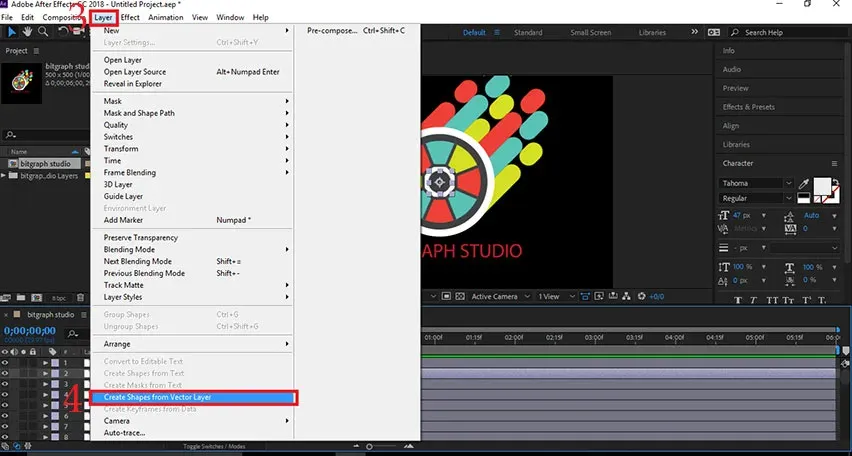Viewport: 852px width, 456px height.
Task: Switch to Small Screen workspace
Action: point(591,33)
